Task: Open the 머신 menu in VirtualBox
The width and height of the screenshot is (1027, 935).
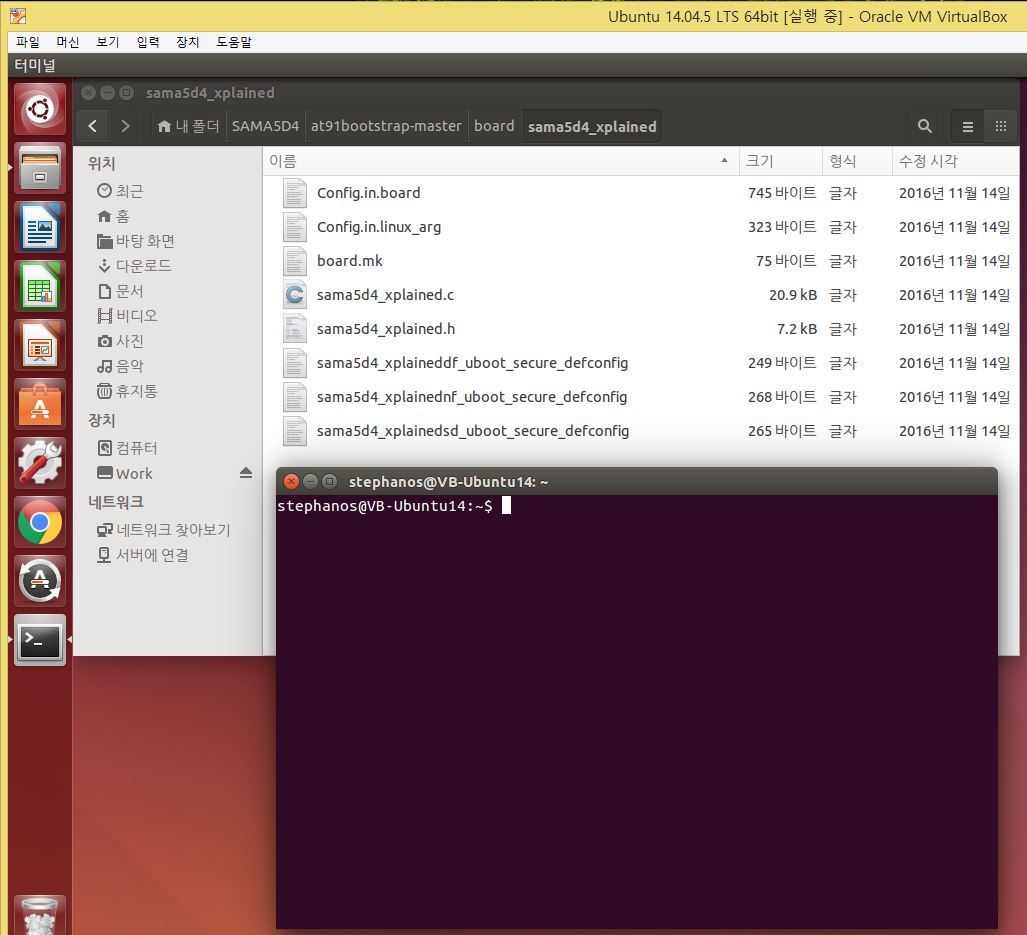Action: pyautogui.click(x=67, y=42)
